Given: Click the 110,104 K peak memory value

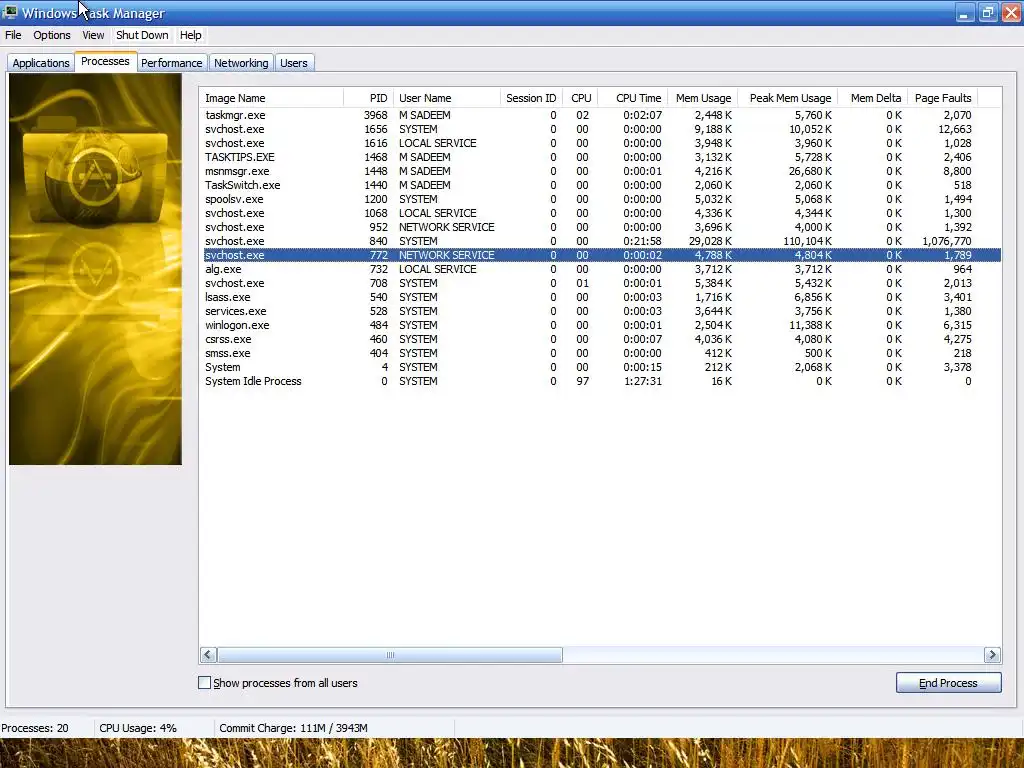Looking at the screenshot, I should click(x=807, y=242).
